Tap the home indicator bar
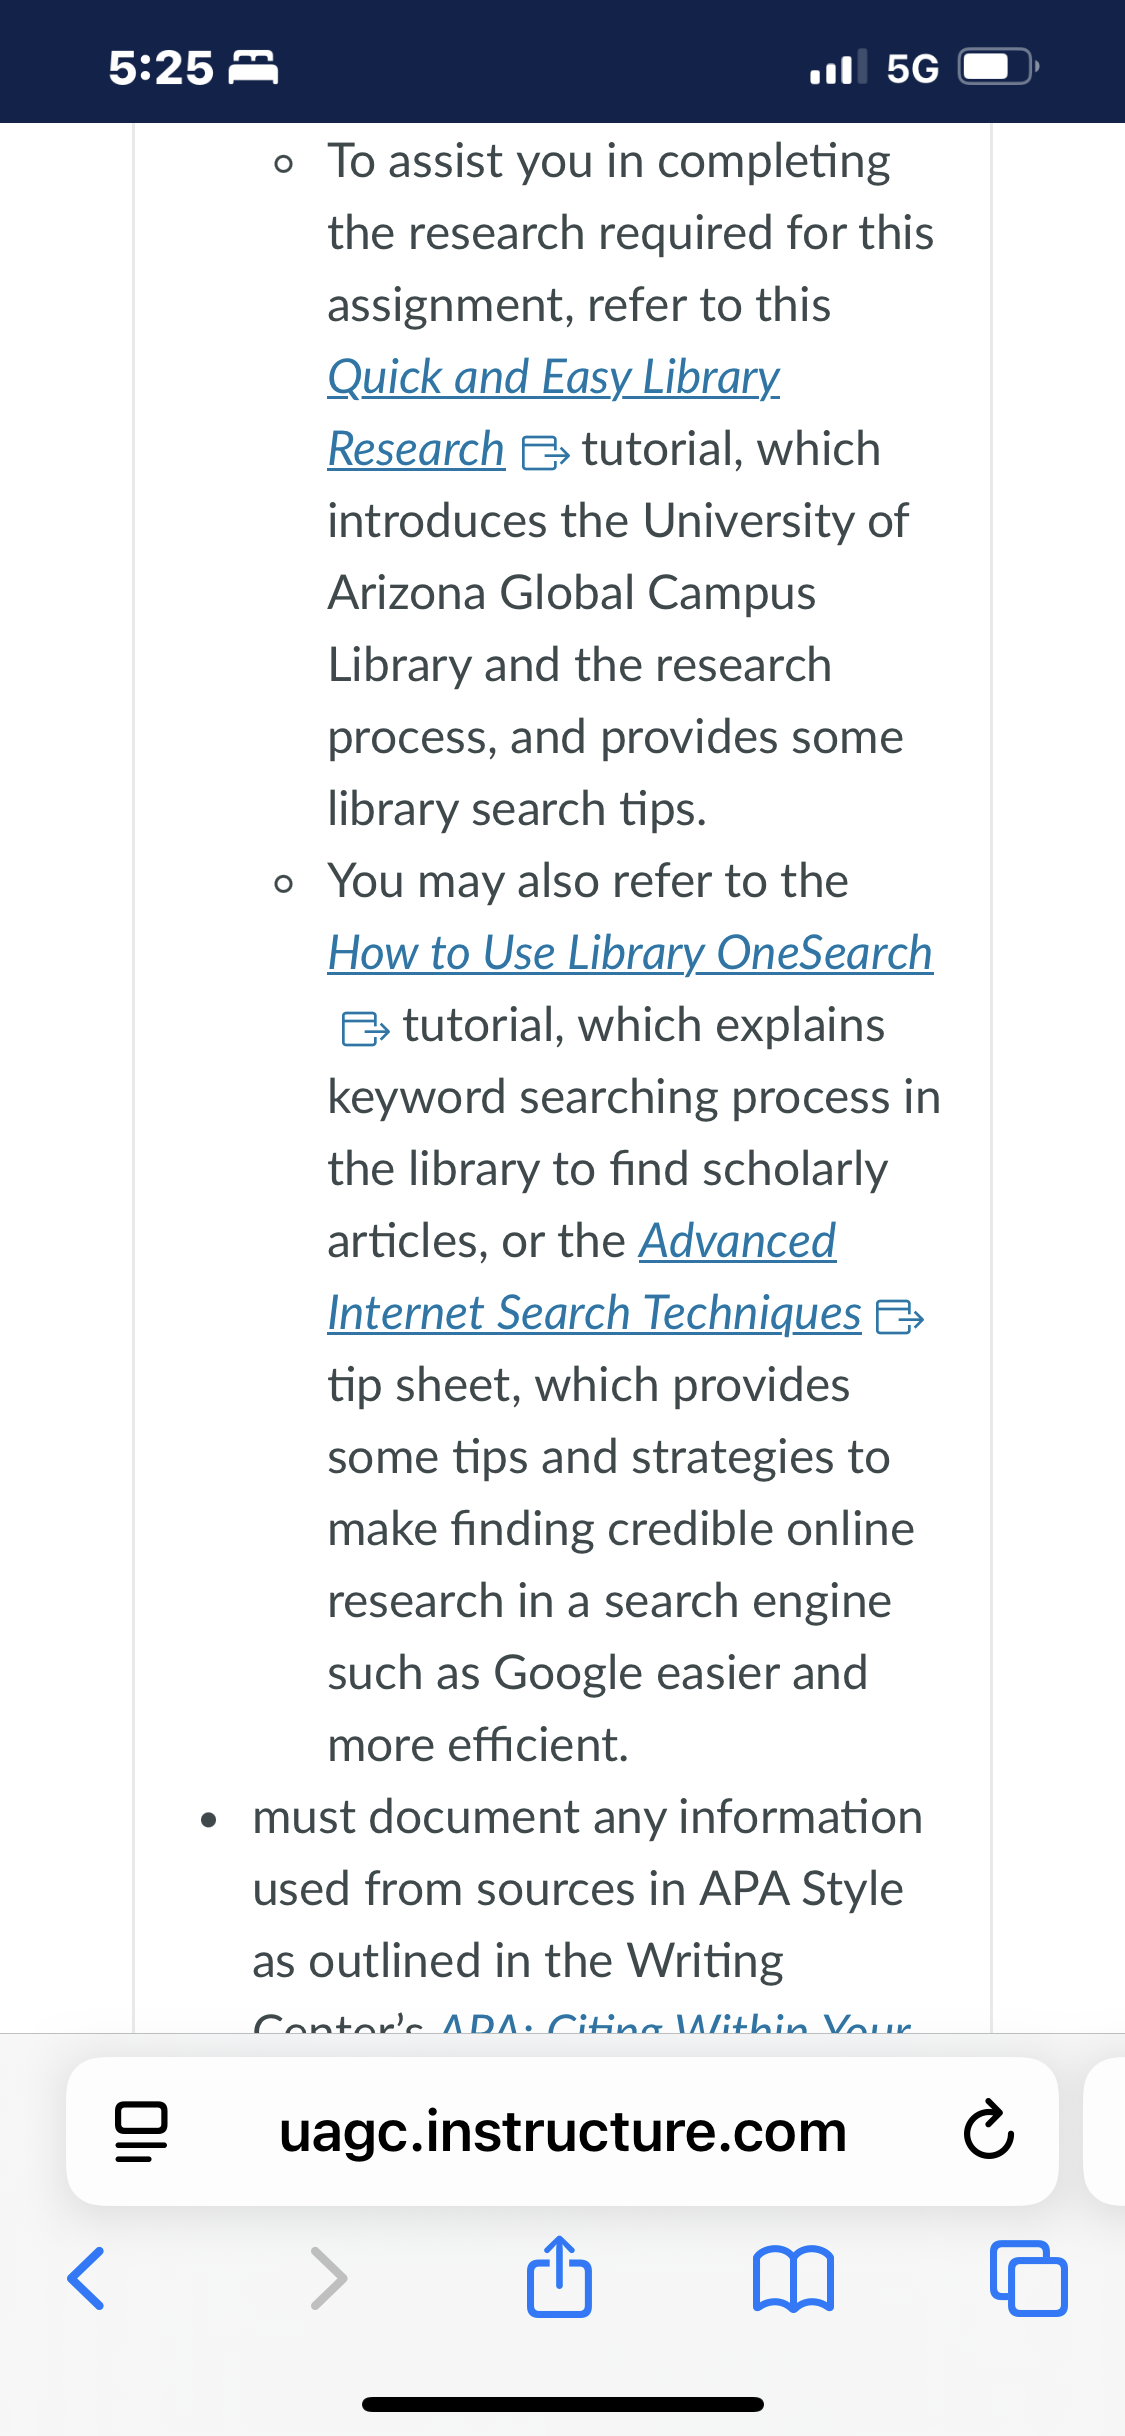This screenshot has width=1125, height=2436. 563,2404
